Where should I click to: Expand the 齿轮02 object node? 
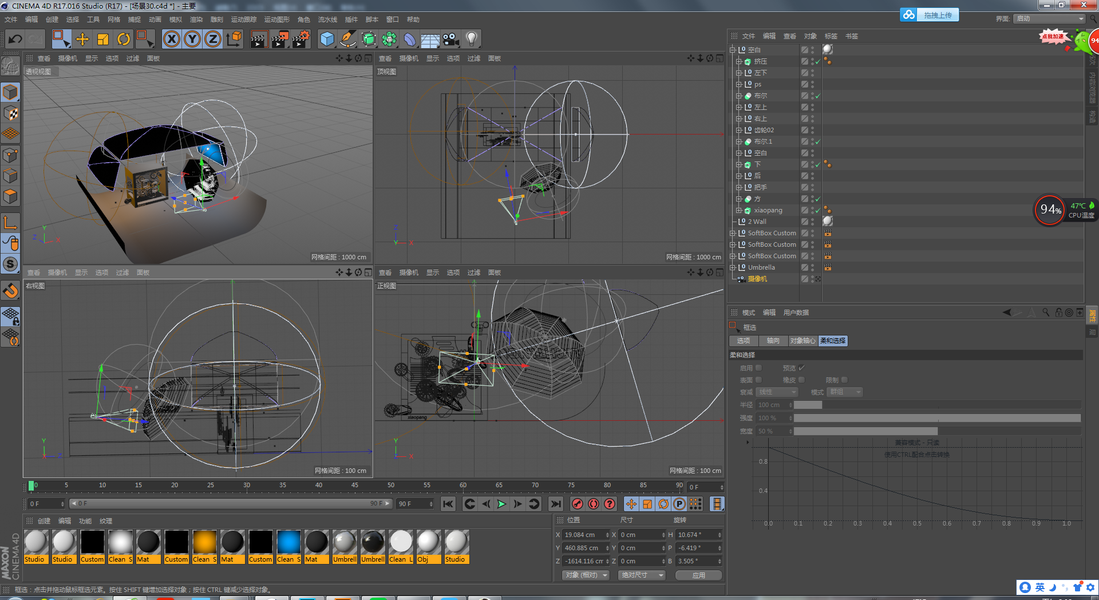coord(739,130)
